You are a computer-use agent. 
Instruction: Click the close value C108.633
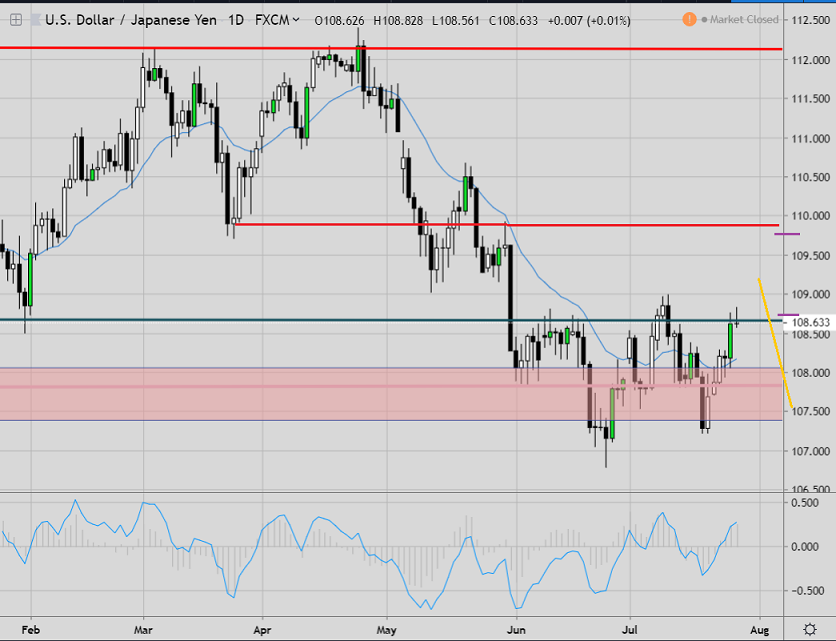(x=513, y=21)
